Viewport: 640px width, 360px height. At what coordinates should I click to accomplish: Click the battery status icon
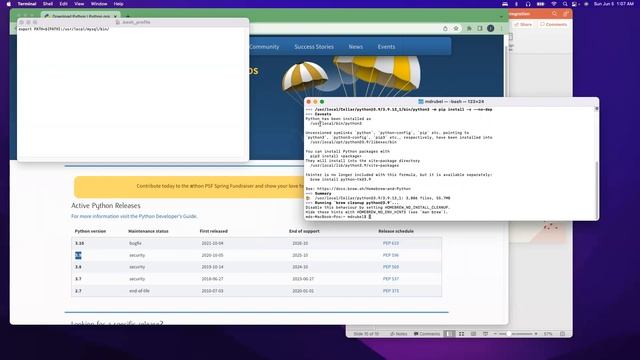pos(540,4)
